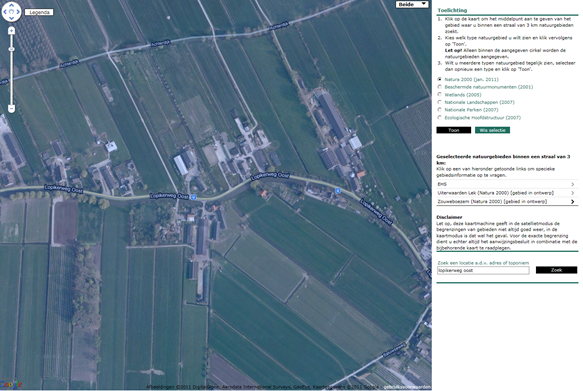Pan the map right with the arrow control
Screen dimensions: 583x391
[18, 12]
